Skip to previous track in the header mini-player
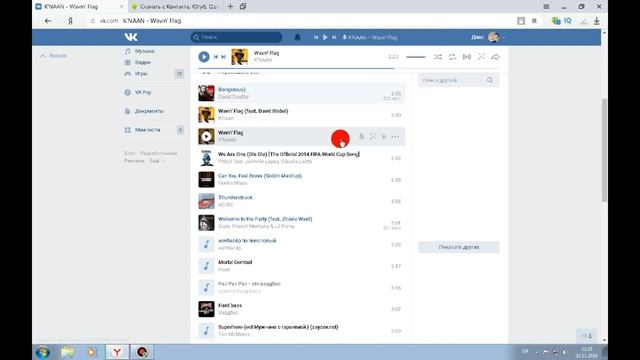Screen dimensions: 640x360 [316, 37]
